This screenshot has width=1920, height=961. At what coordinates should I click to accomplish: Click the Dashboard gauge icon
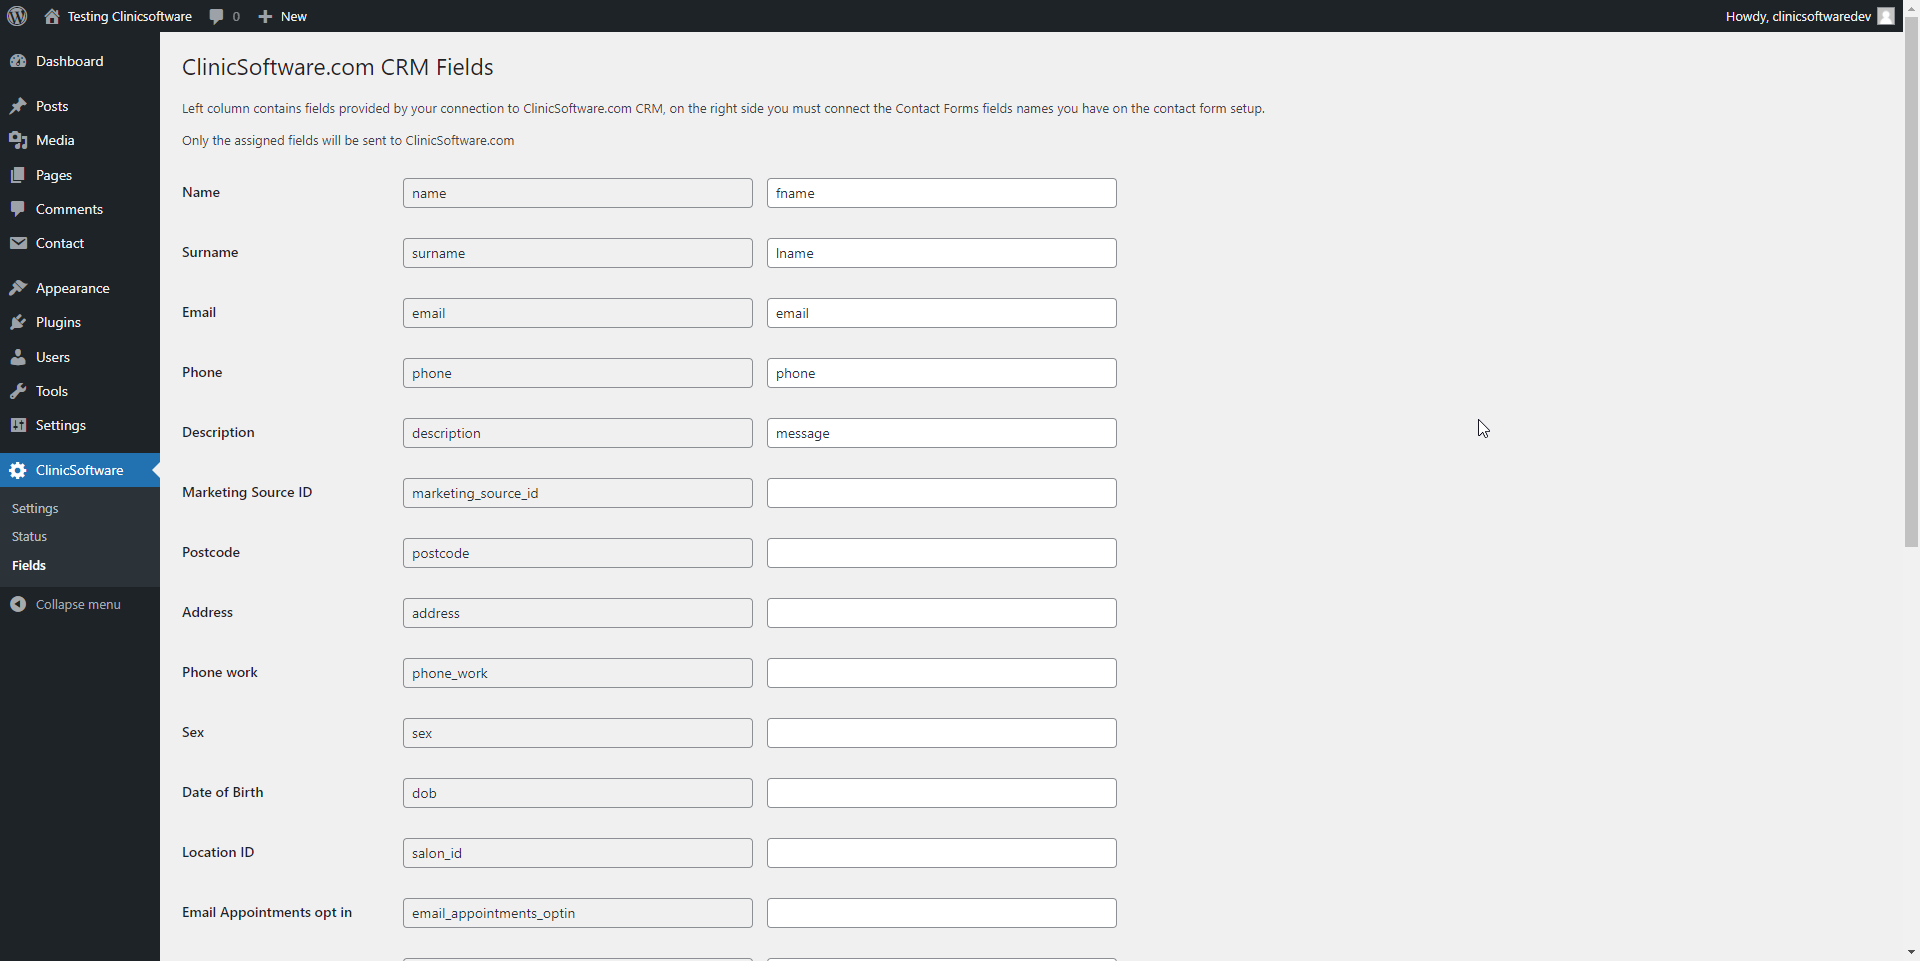coord(18,61)
